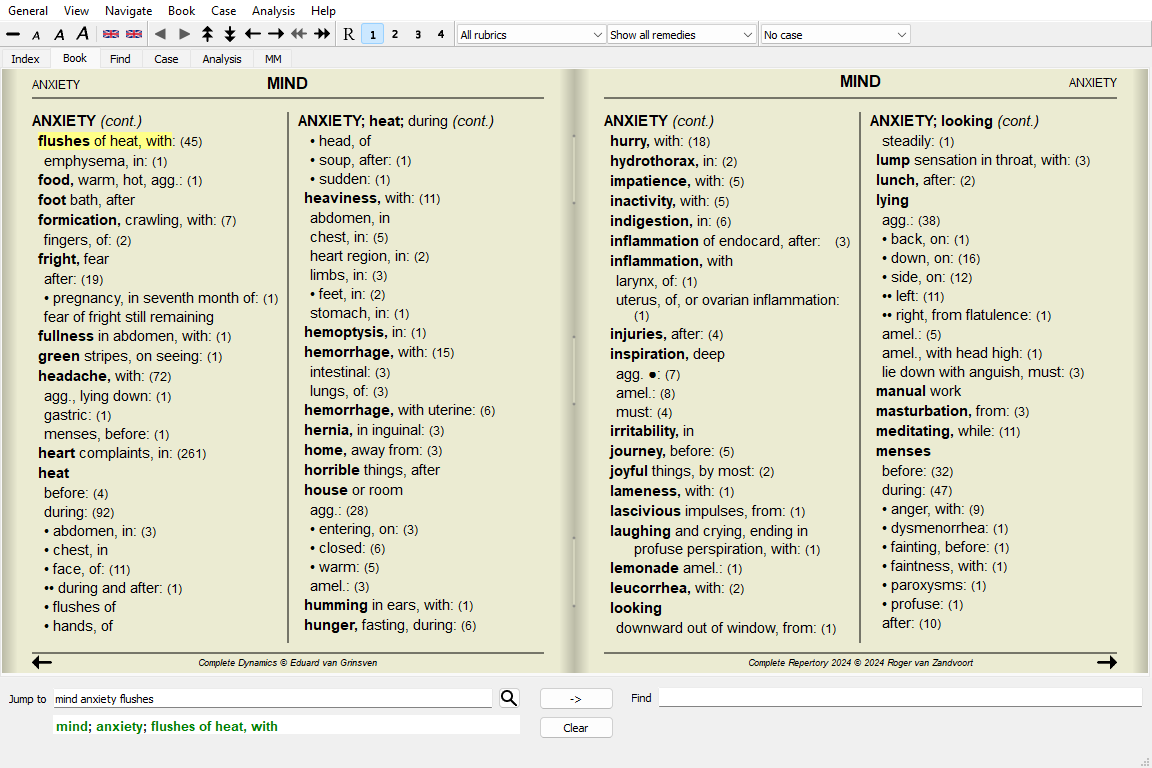Open the Help menu
1152x768 pixels.
323,10
